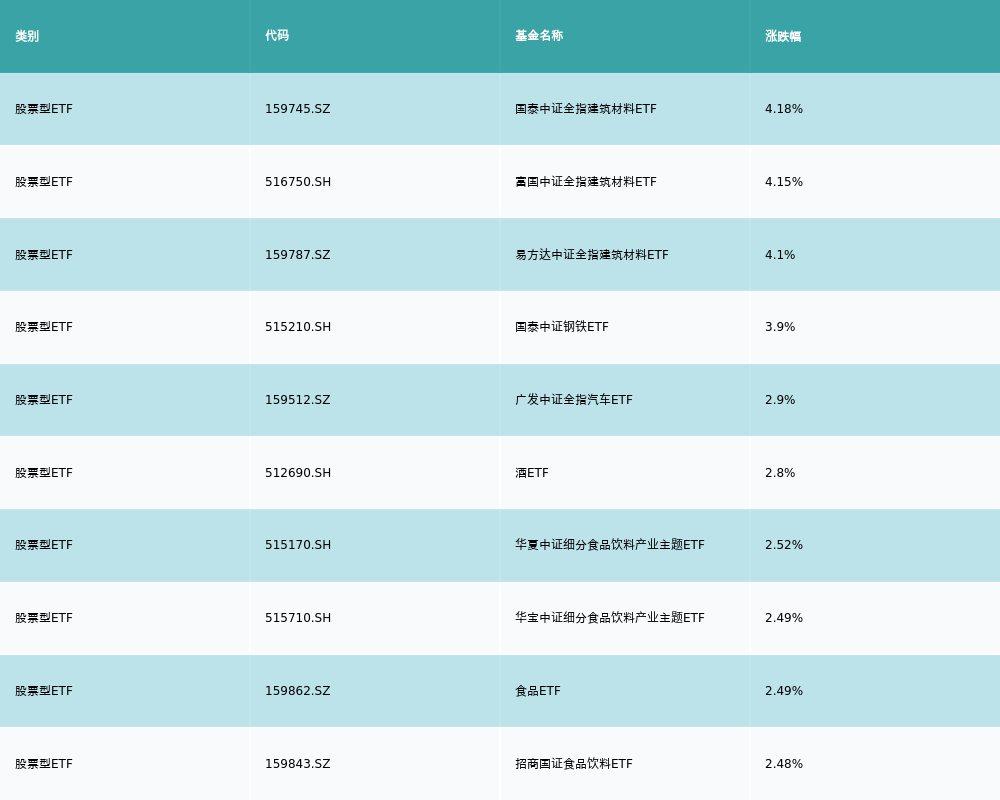Image resolution: width=1000 pixels, height=800 pixels.
Task: Select code 159512.SZ
Action: click(x=298, y=400)
